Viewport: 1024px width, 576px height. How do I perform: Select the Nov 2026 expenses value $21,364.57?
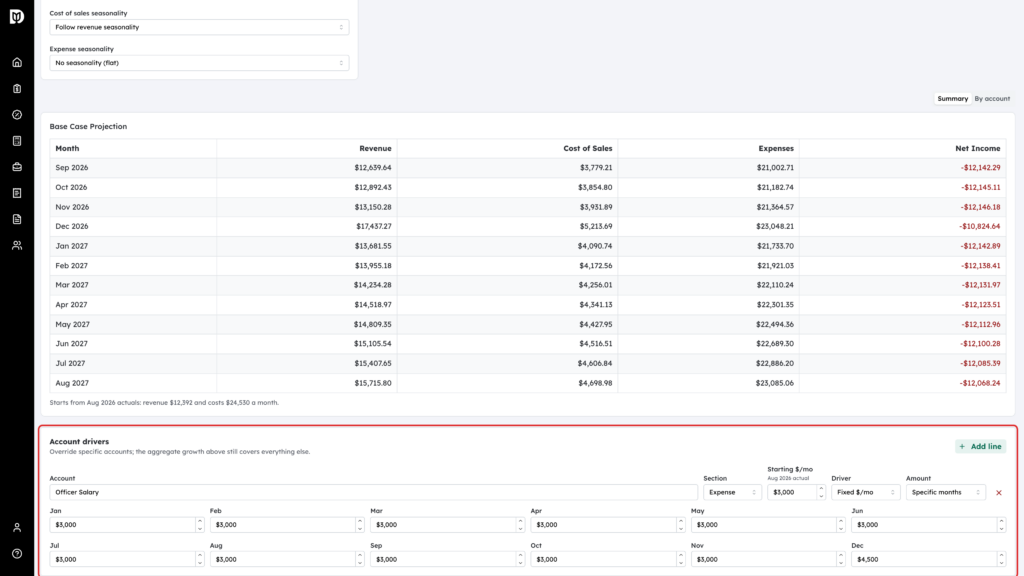tap(775, 207)
